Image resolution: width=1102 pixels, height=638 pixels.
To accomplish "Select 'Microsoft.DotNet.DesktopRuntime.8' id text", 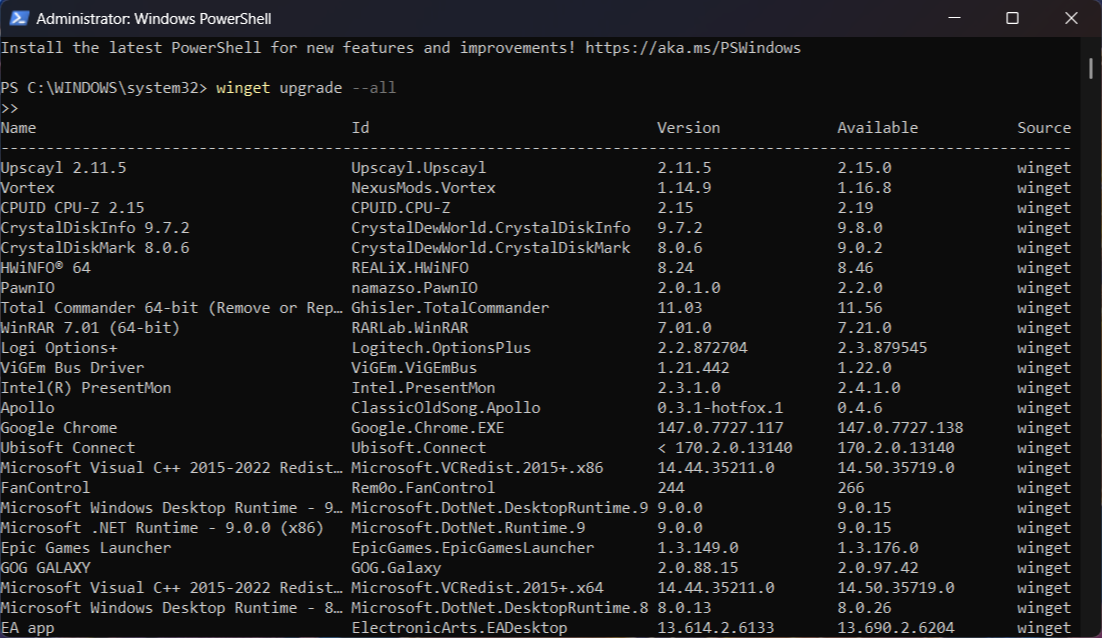I will [x=500, y=608].
